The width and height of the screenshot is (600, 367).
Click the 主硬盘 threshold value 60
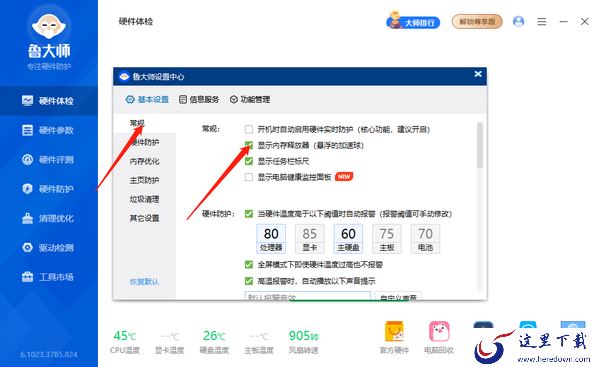pyautogui.click(x=348, y=234)
